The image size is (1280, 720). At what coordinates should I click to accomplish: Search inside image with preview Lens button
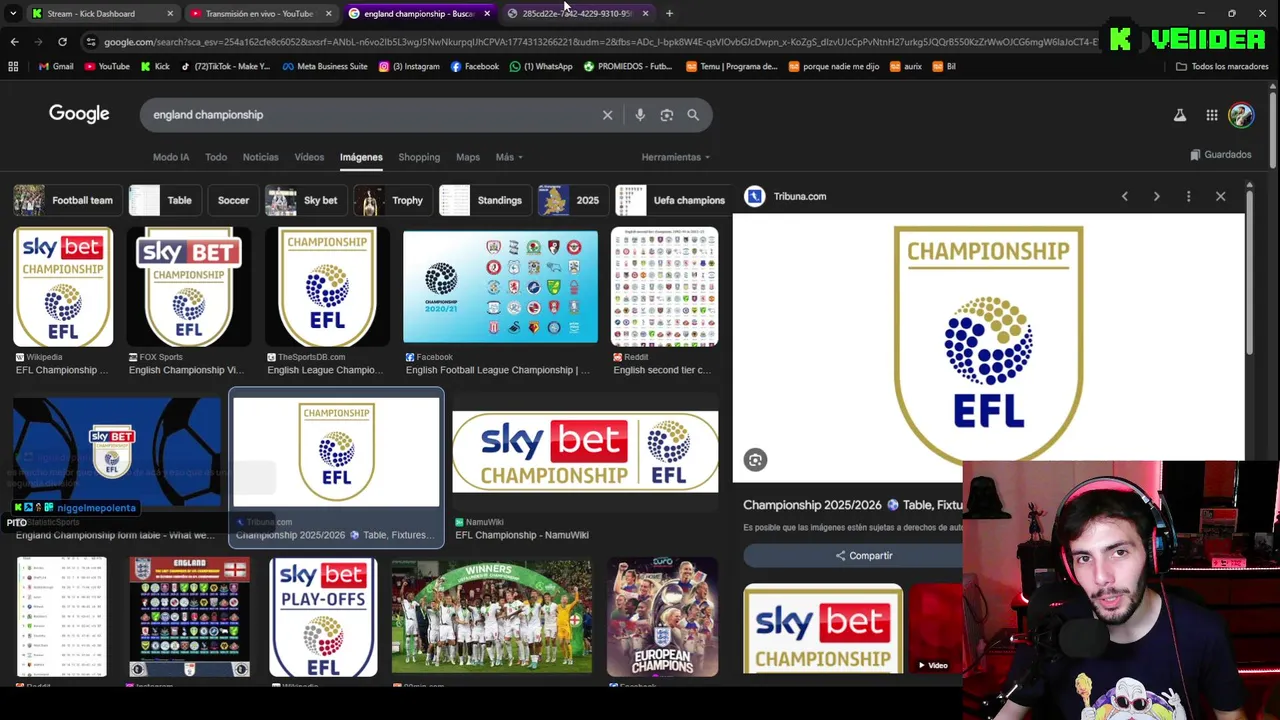(x=755, y=460)
